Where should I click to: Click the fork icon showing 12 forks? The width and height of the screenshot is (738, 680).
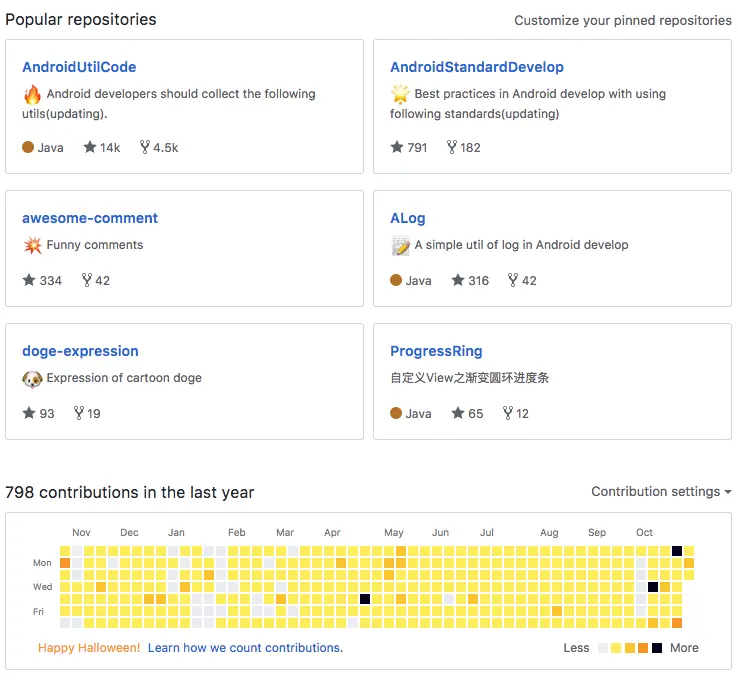pos(508,413)
